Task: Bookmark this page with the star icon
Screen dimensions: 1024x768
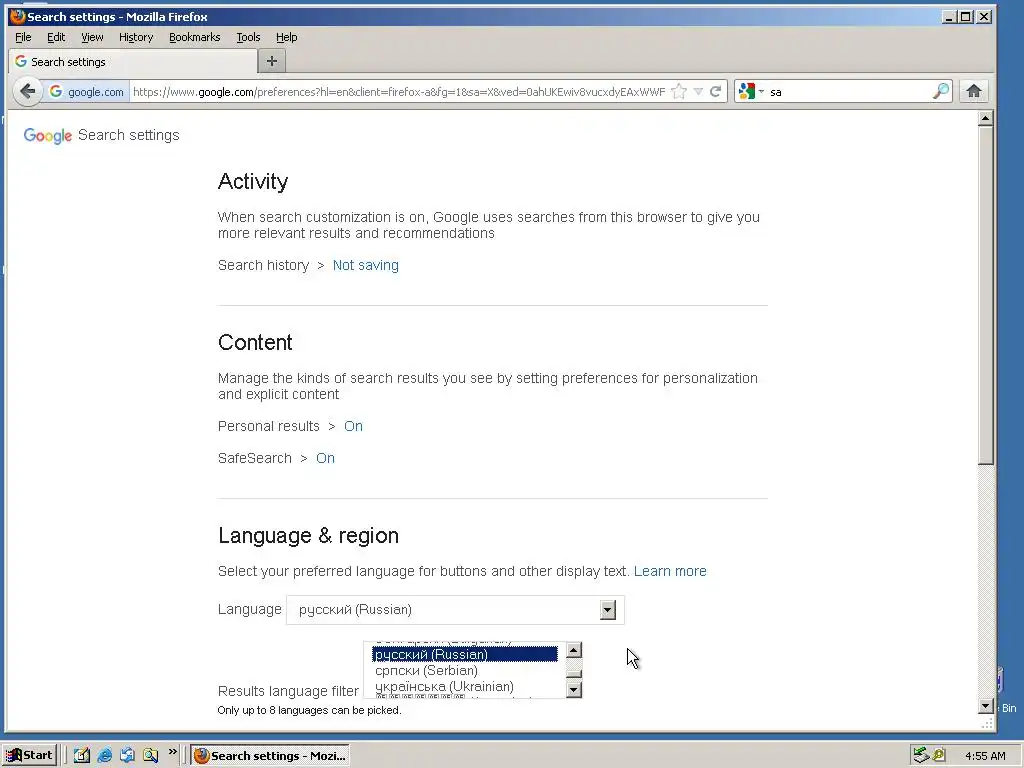Action: coord(679,91)
